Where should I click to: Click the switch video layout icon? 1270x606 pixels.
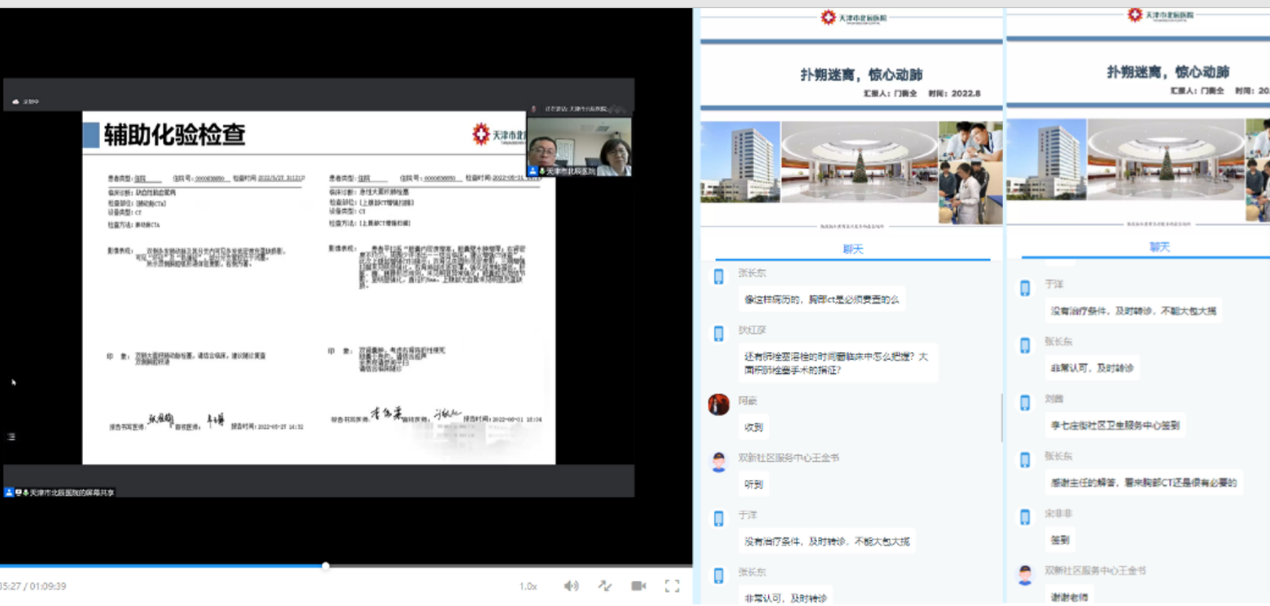pyautogui.click(x=605, y=586)
